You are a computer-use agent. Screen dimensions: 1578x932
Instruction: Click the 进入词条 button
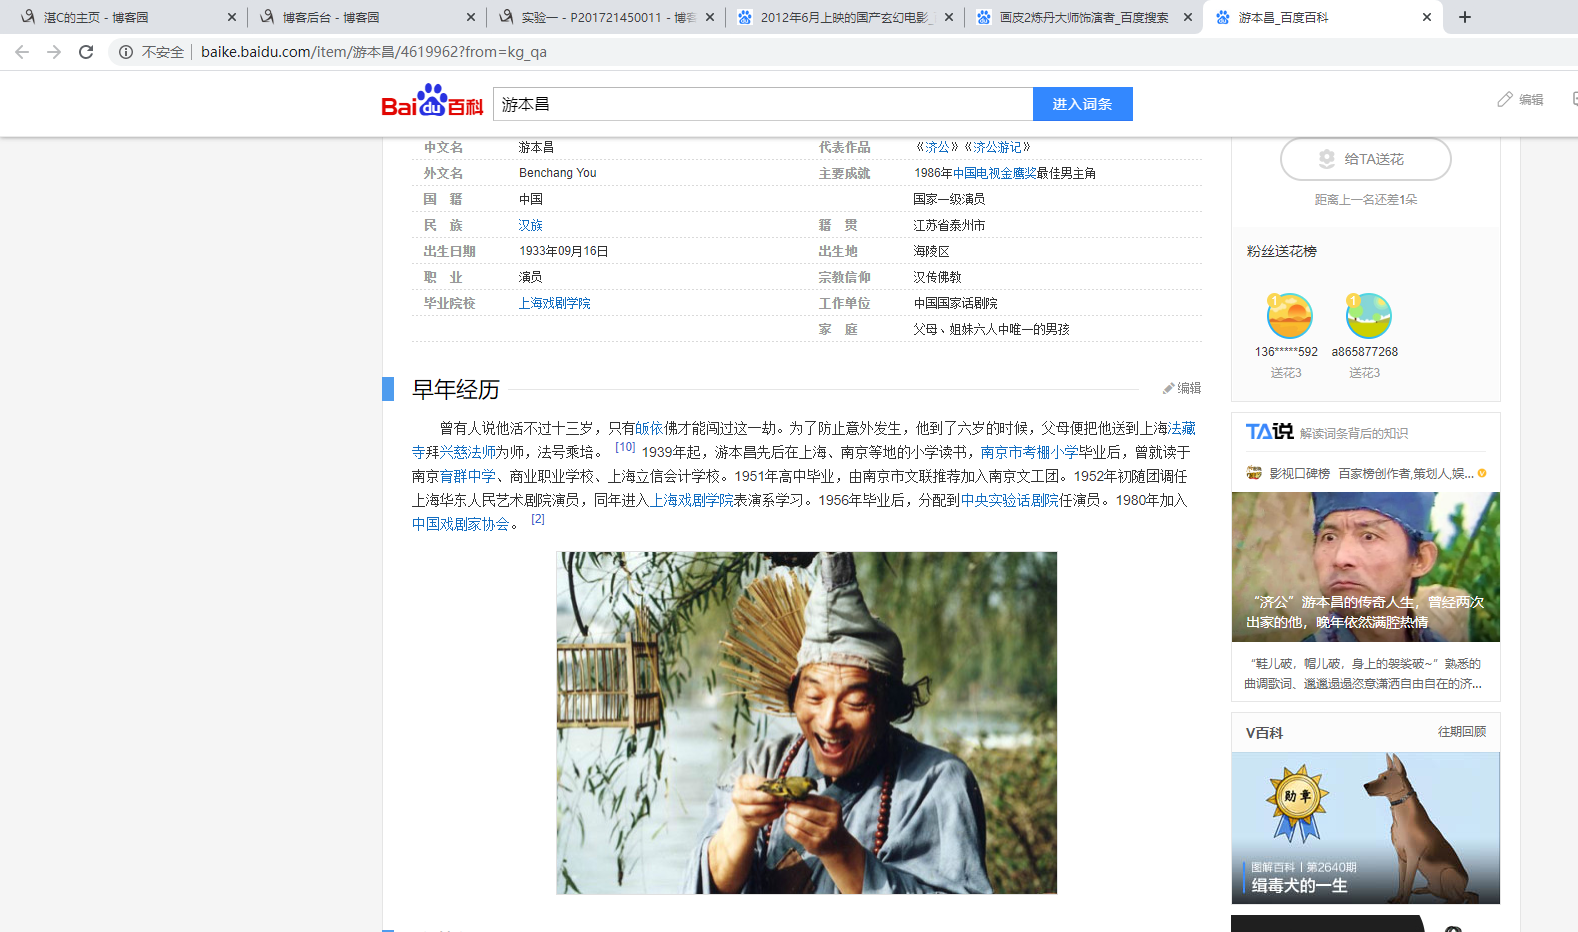(1082, 104)
